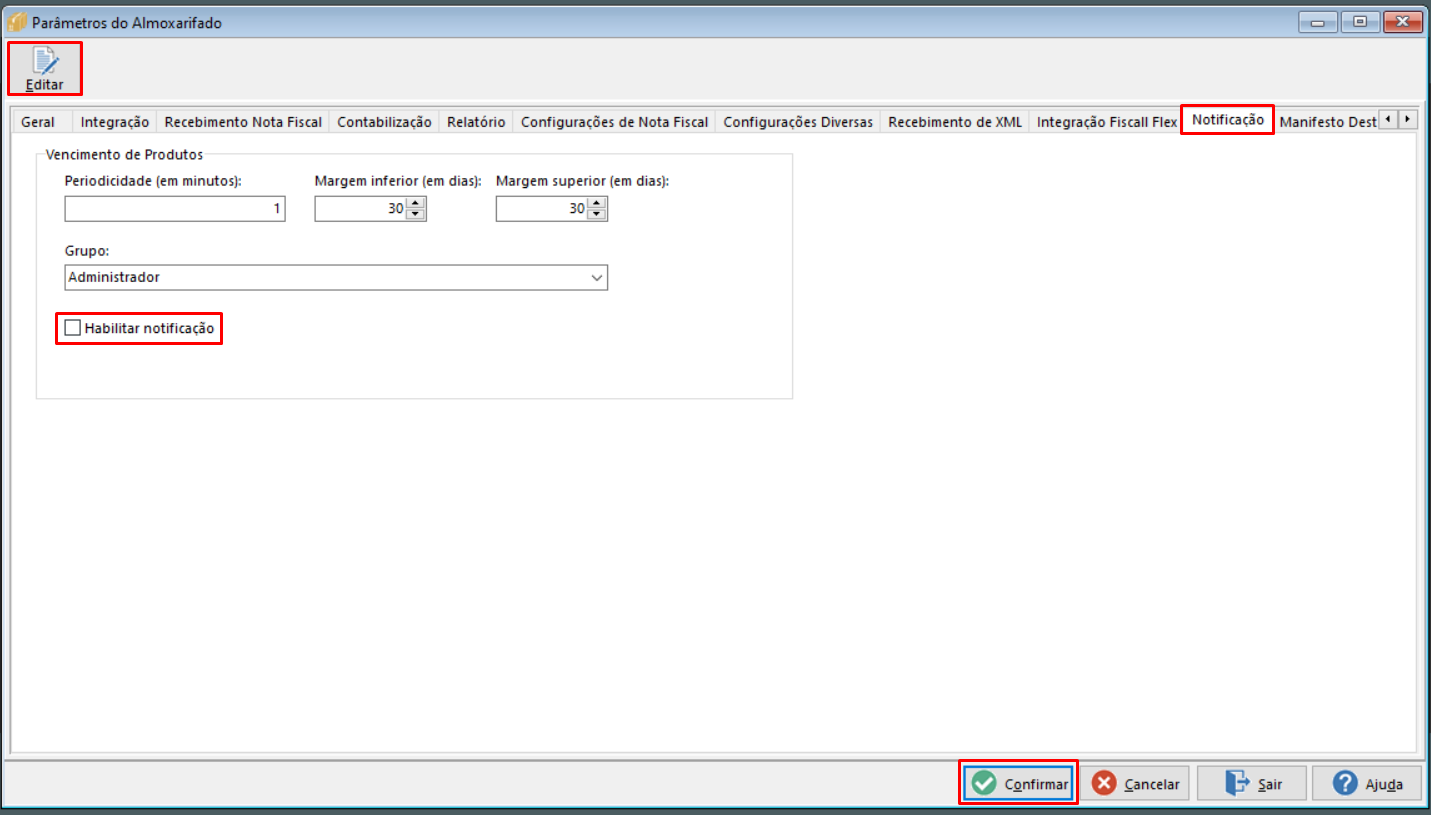Click the Periodicidade (em minutos) field
The height and width of the screenshot is (815, 1431).
pyautogui.click(x=175, y=209)
